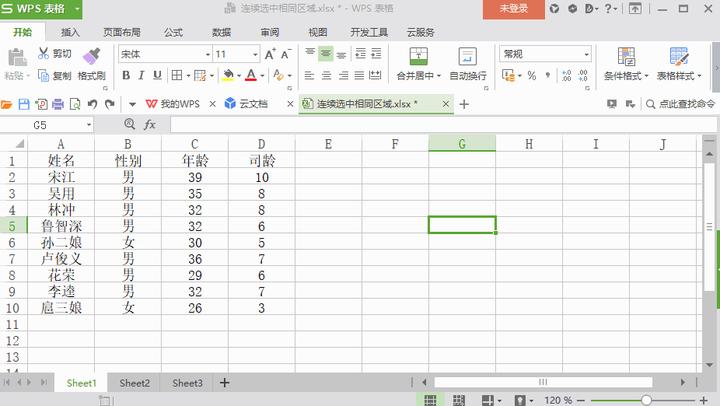This screenshot has height=406, width=720.
Task: Expand the Merge and Center dropdown arrow
Action: (439, 76)
